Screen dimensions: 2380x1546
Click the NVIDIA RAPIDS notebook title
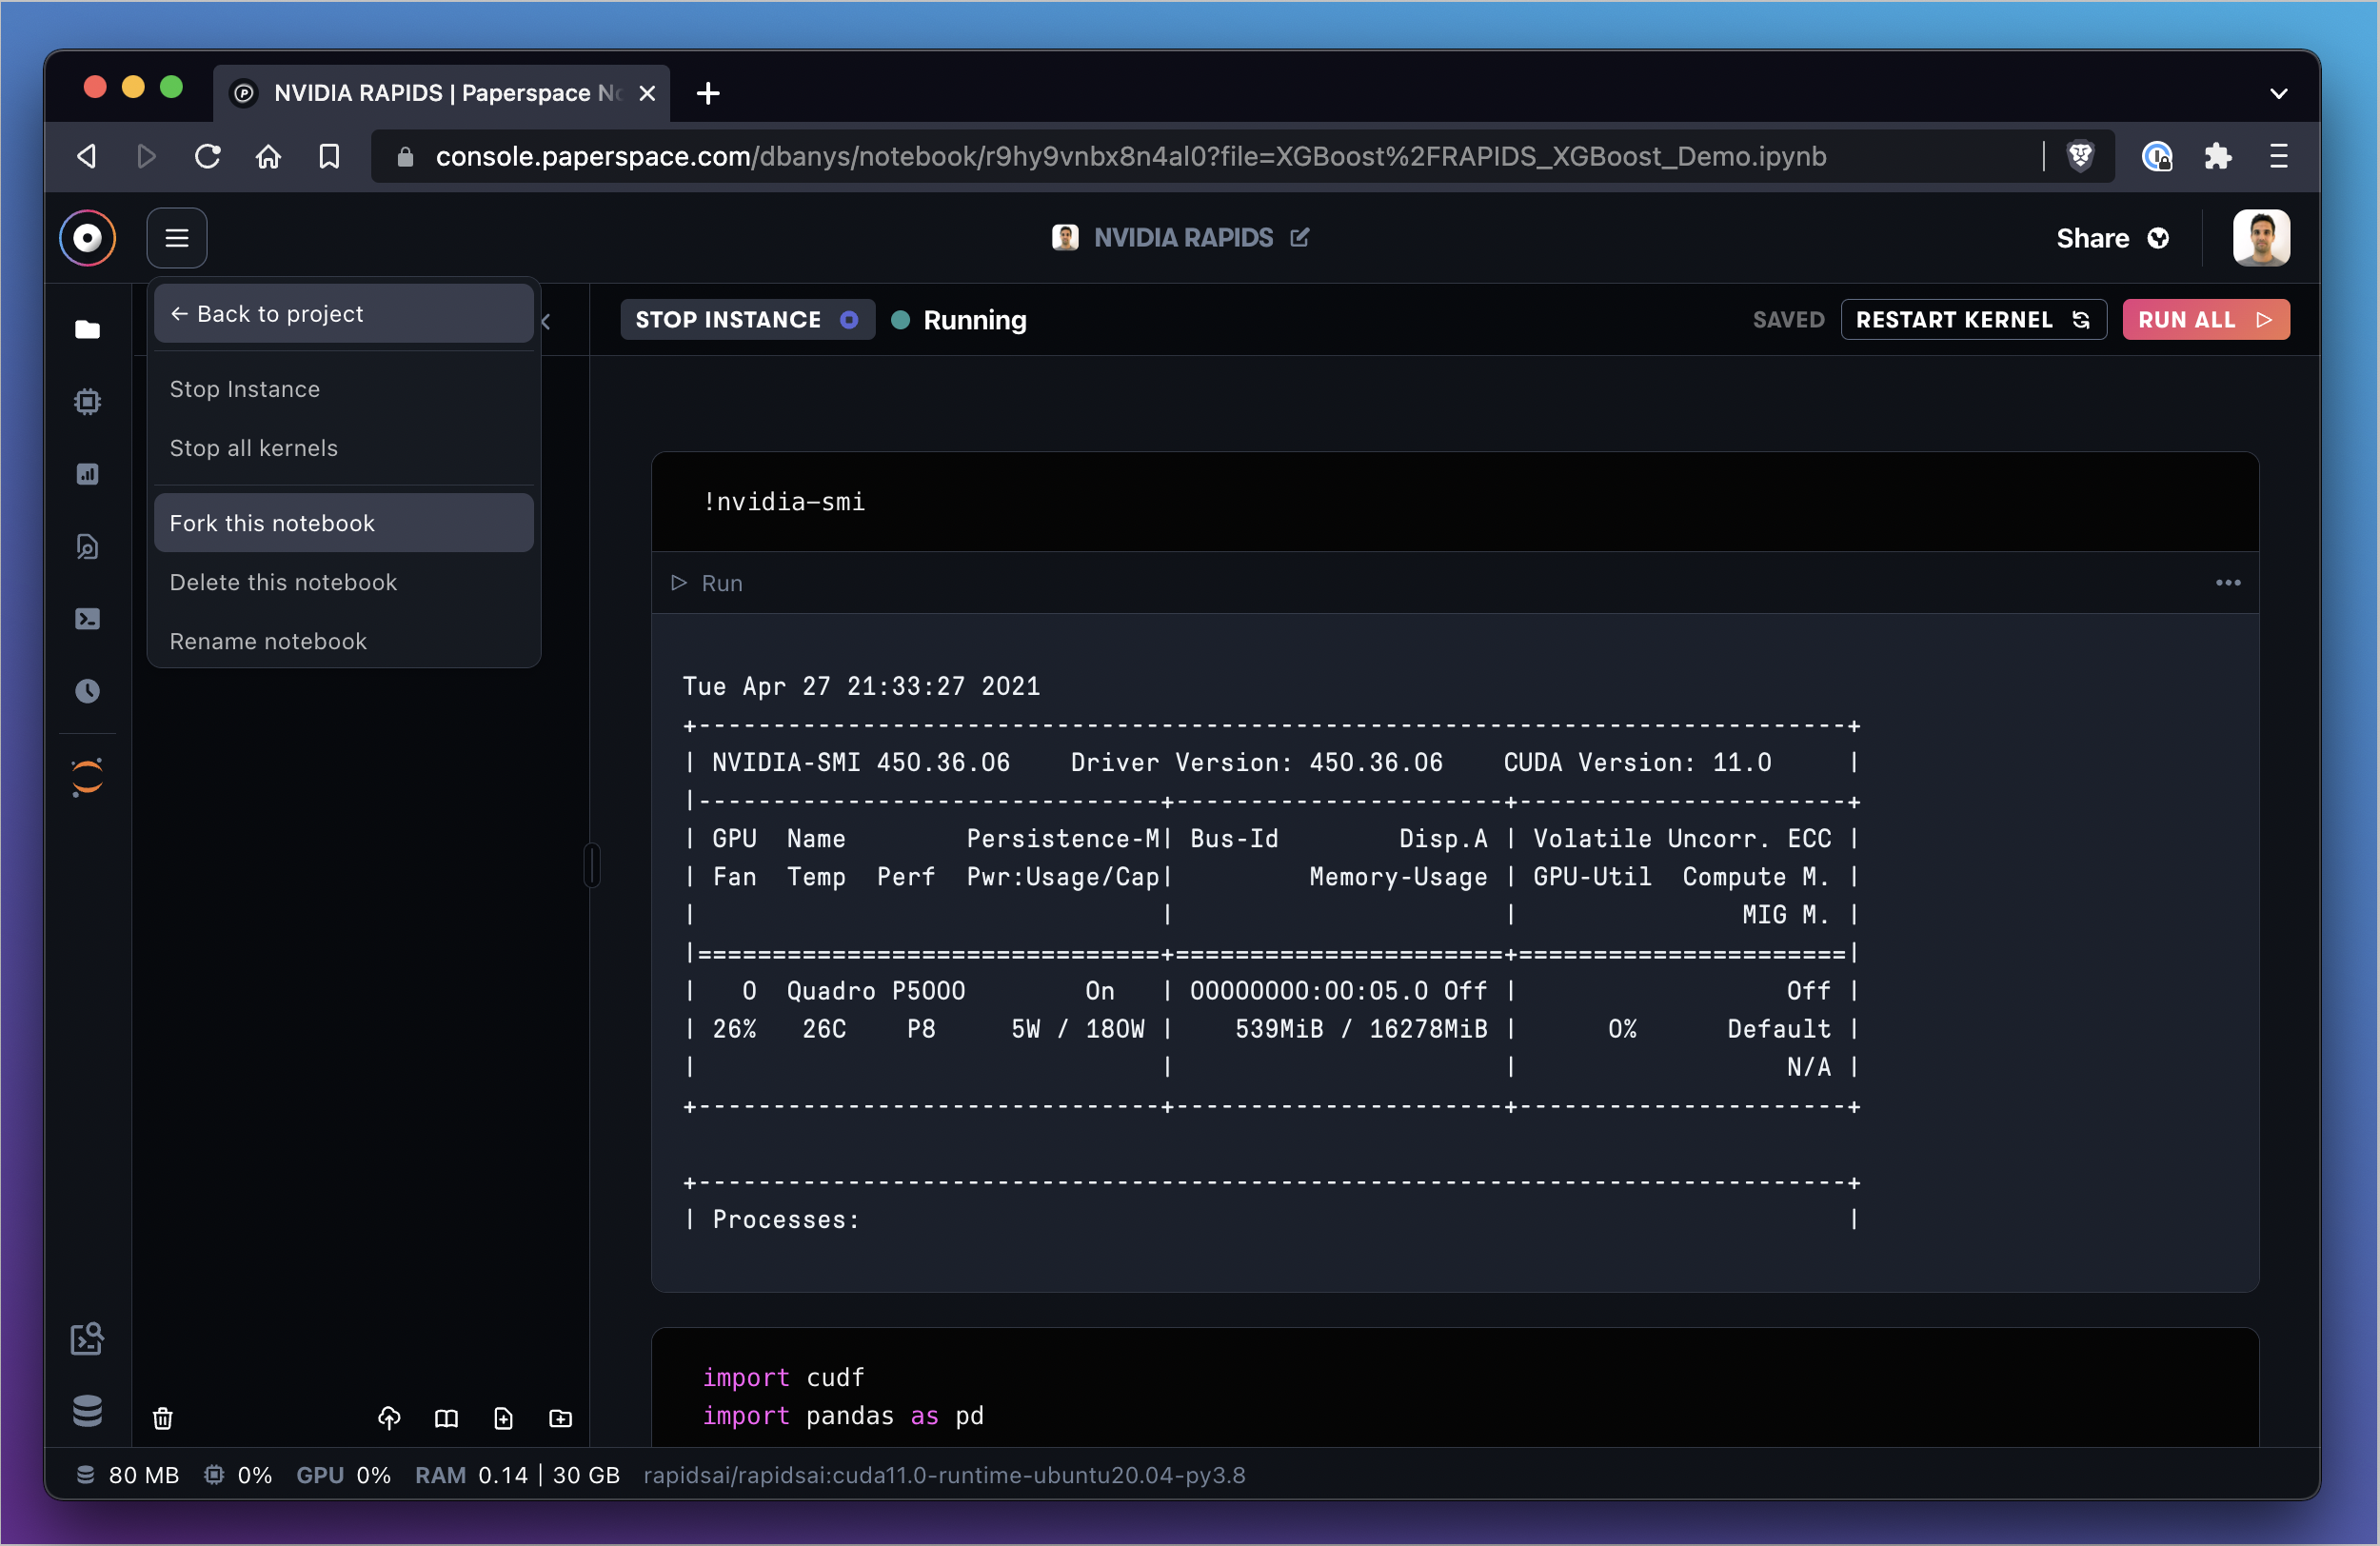1183,237
